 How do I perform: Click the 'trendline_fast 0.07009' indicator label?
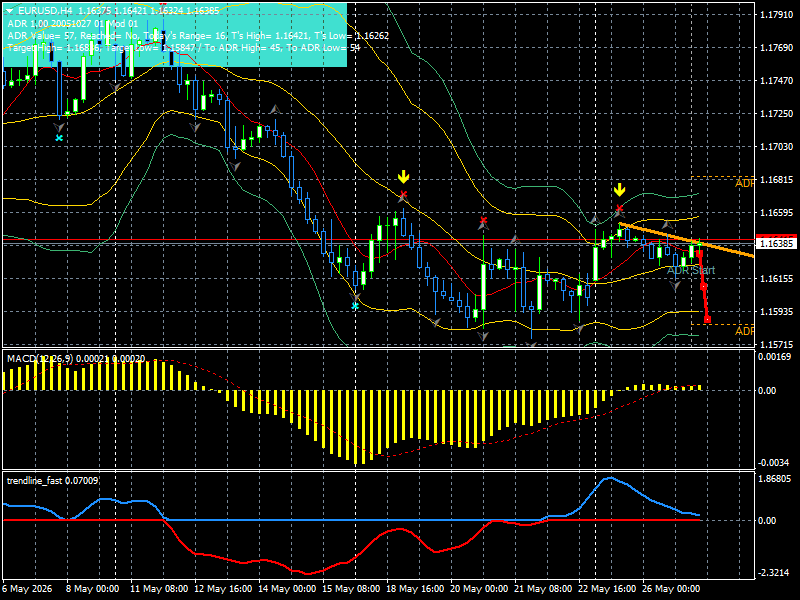pyautogui.click(x=52, y=481)
